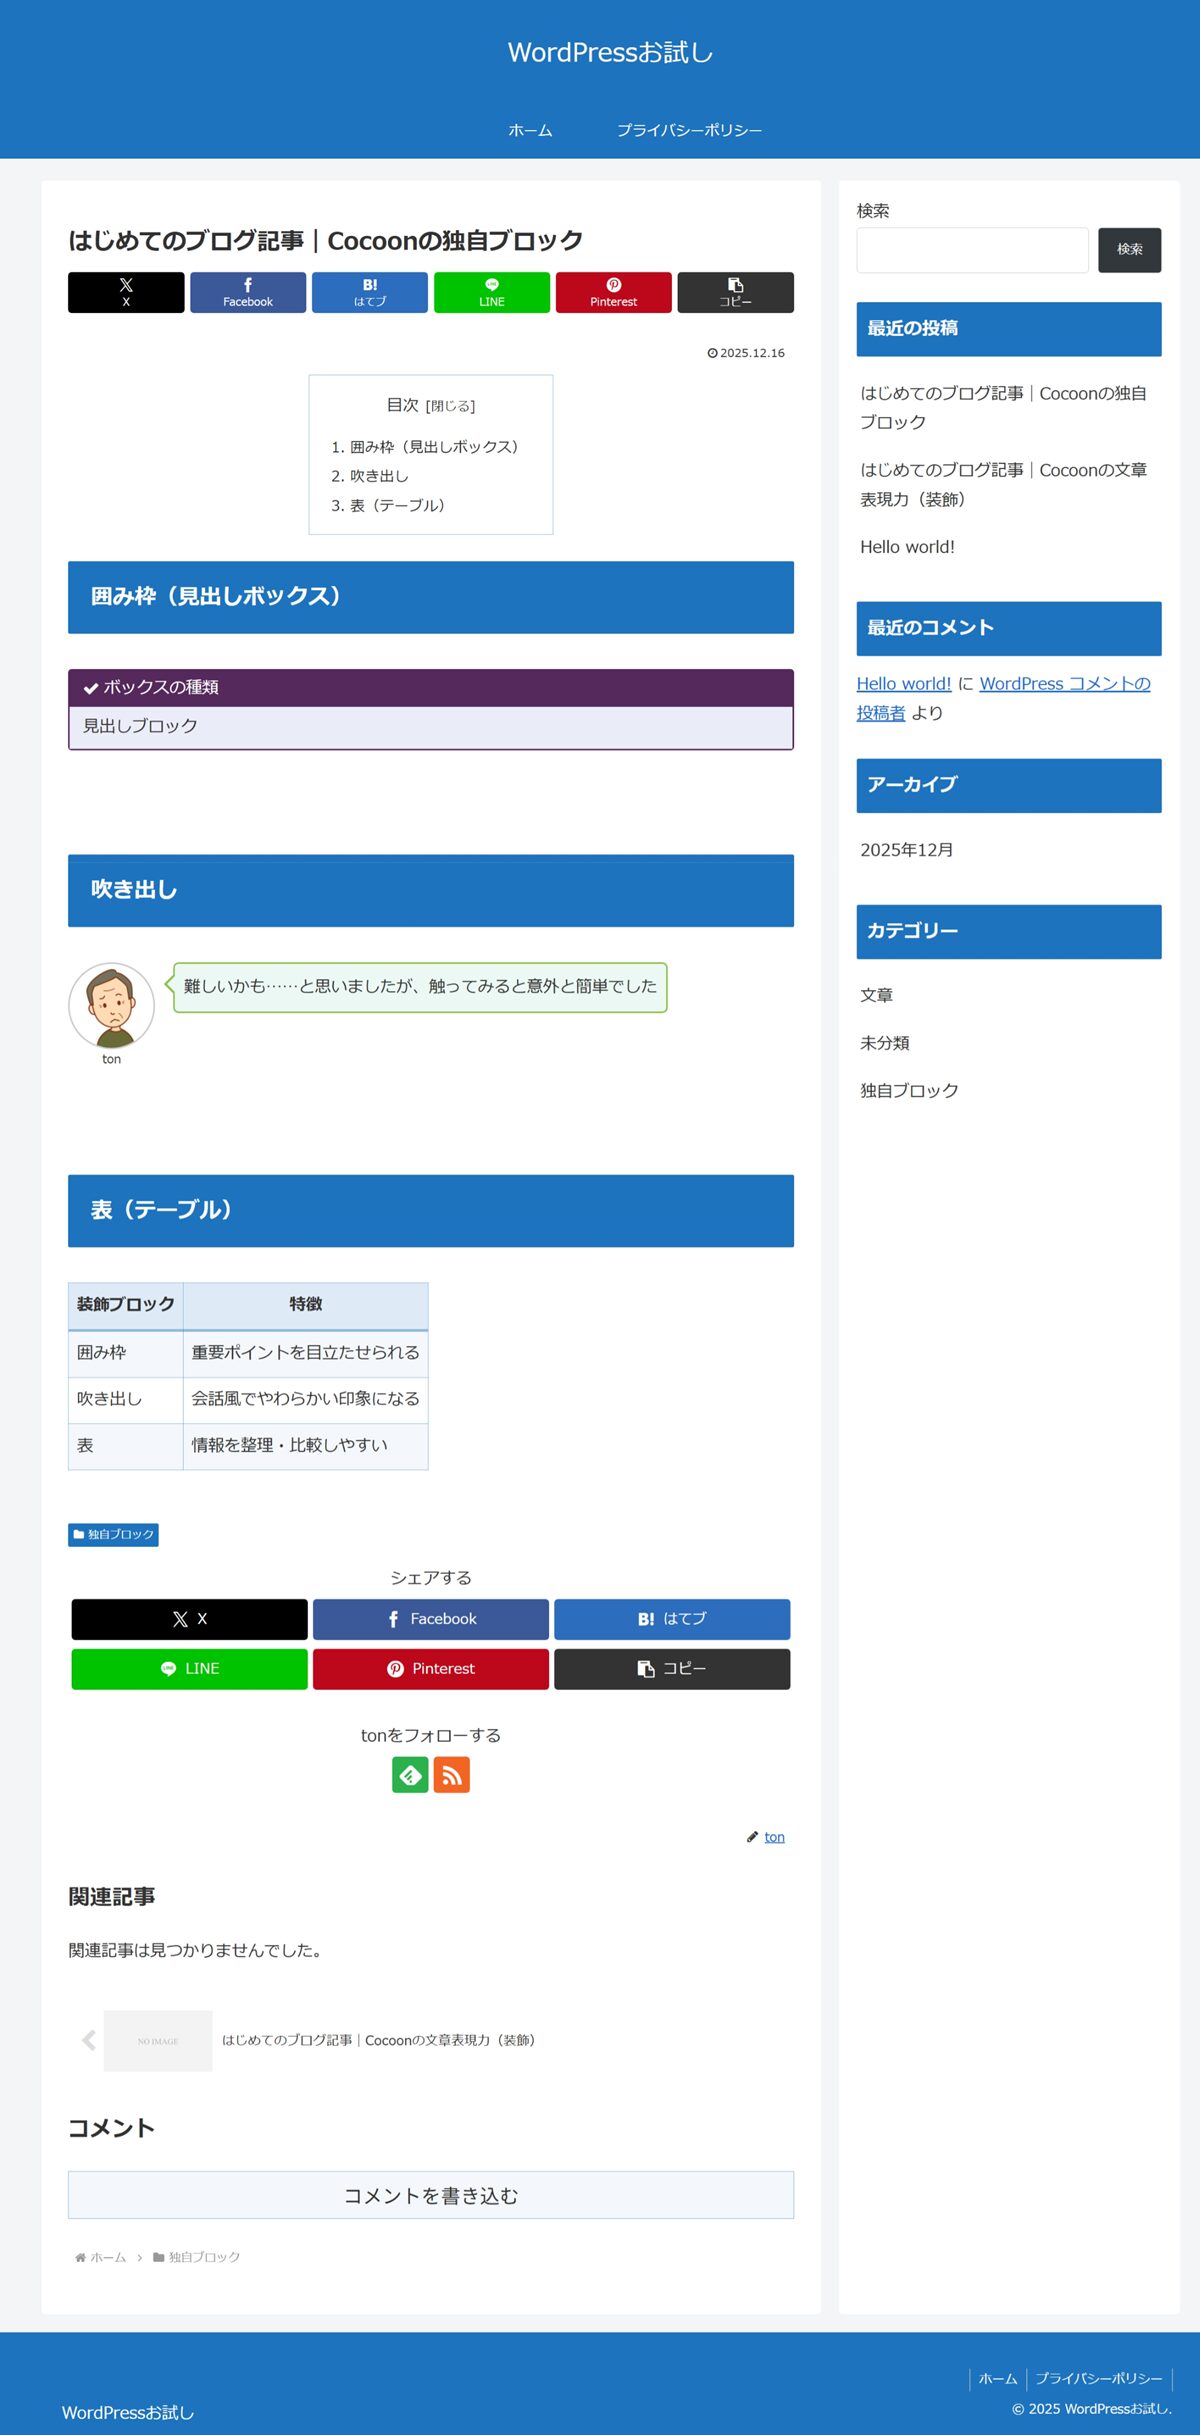The width and height of the screenshot is (1200, 2435).
Task: Collapse the table of contents with 閉じる
Action: click(450, 406)
